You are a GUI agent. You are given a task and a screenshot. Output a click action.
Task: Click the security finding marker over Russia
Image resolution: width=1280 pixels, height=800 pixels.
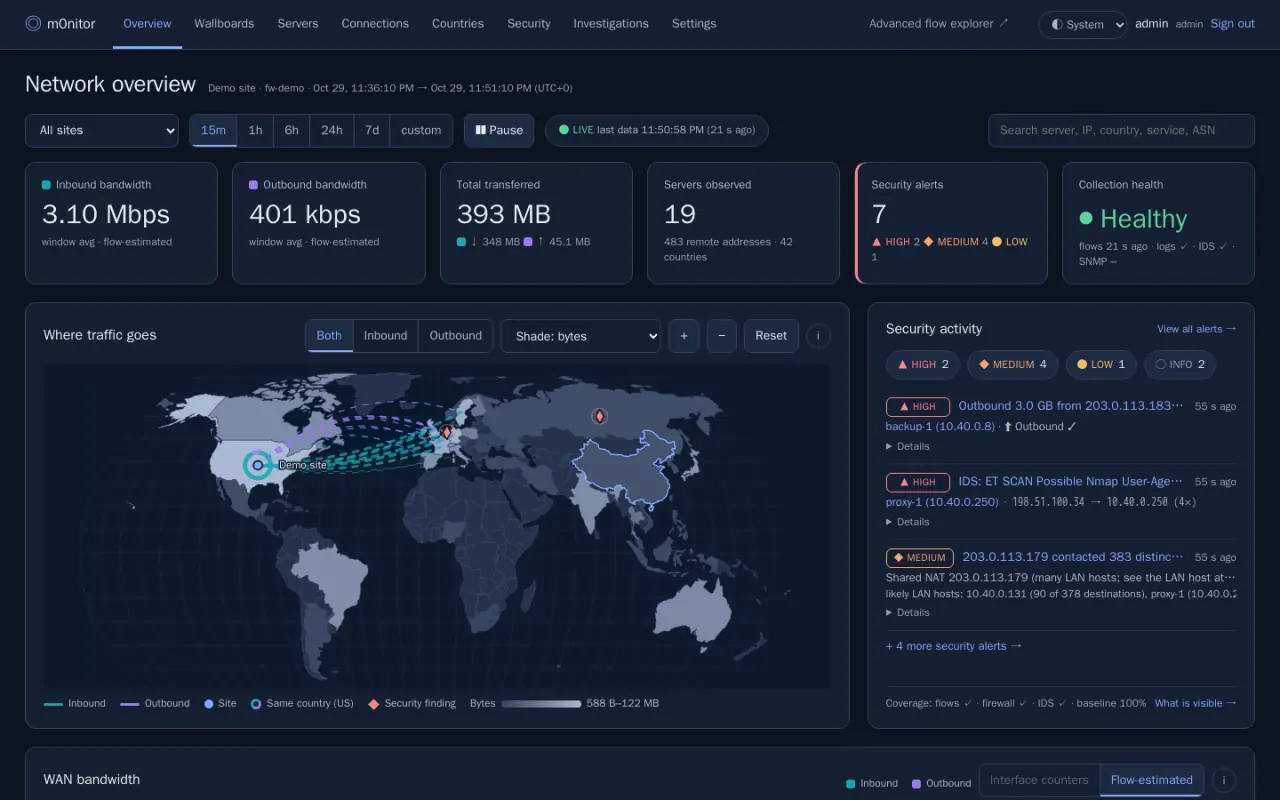tap(599, 416)
